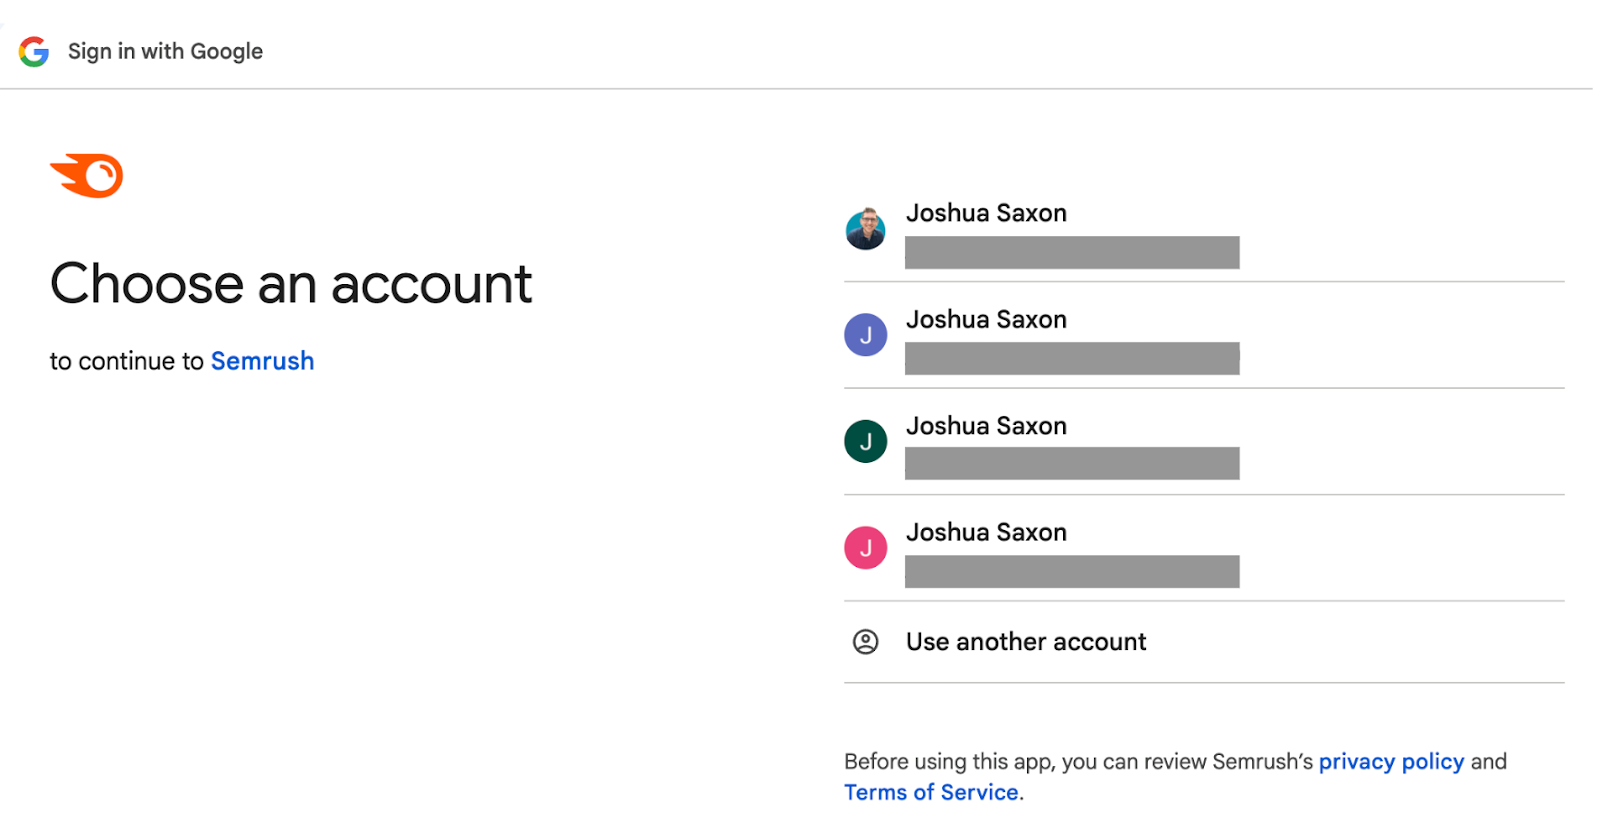
Task: Click the Joshua Saxon name beside the purple avatar
Action: click(986, 320)
